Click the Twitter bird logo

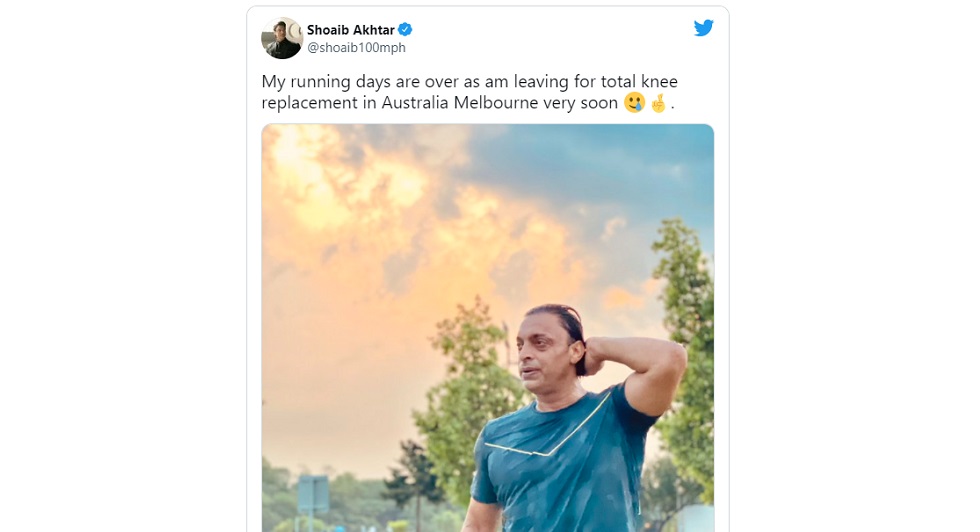coord(703,28)
